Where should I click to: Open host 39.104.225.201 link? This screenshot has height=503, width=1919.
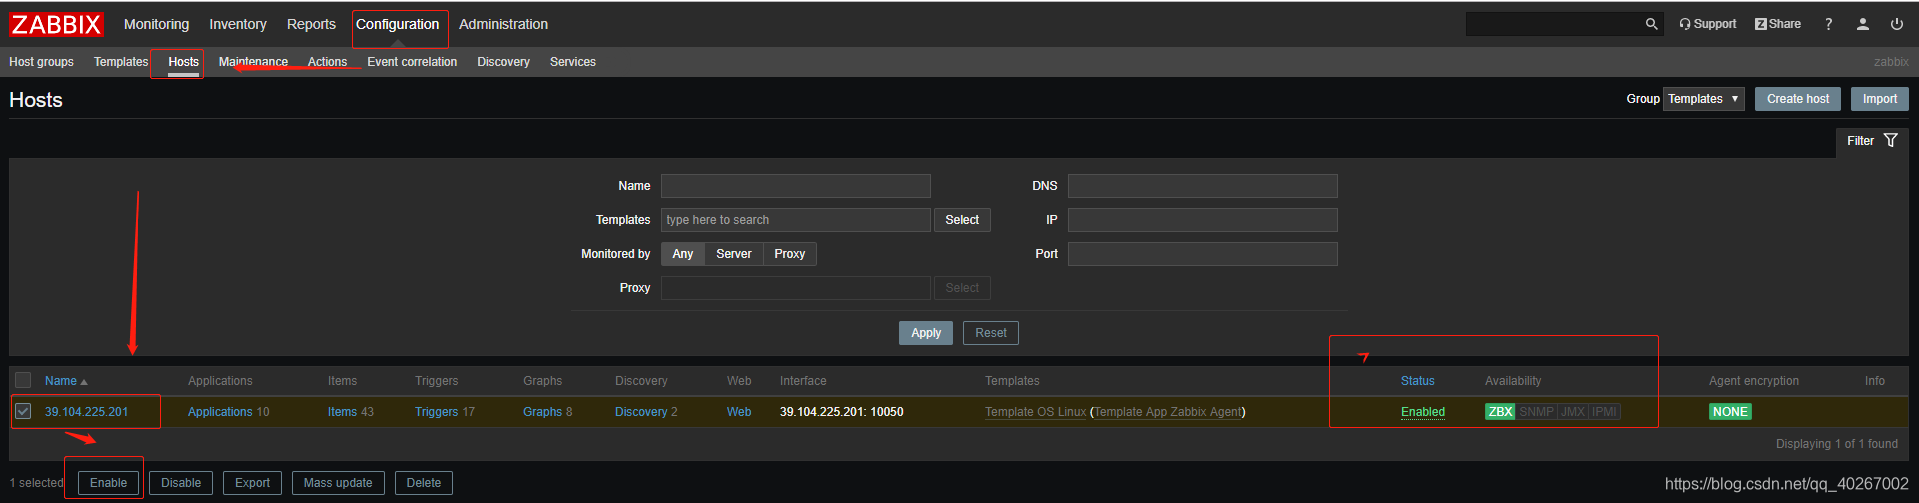[86, 412]
